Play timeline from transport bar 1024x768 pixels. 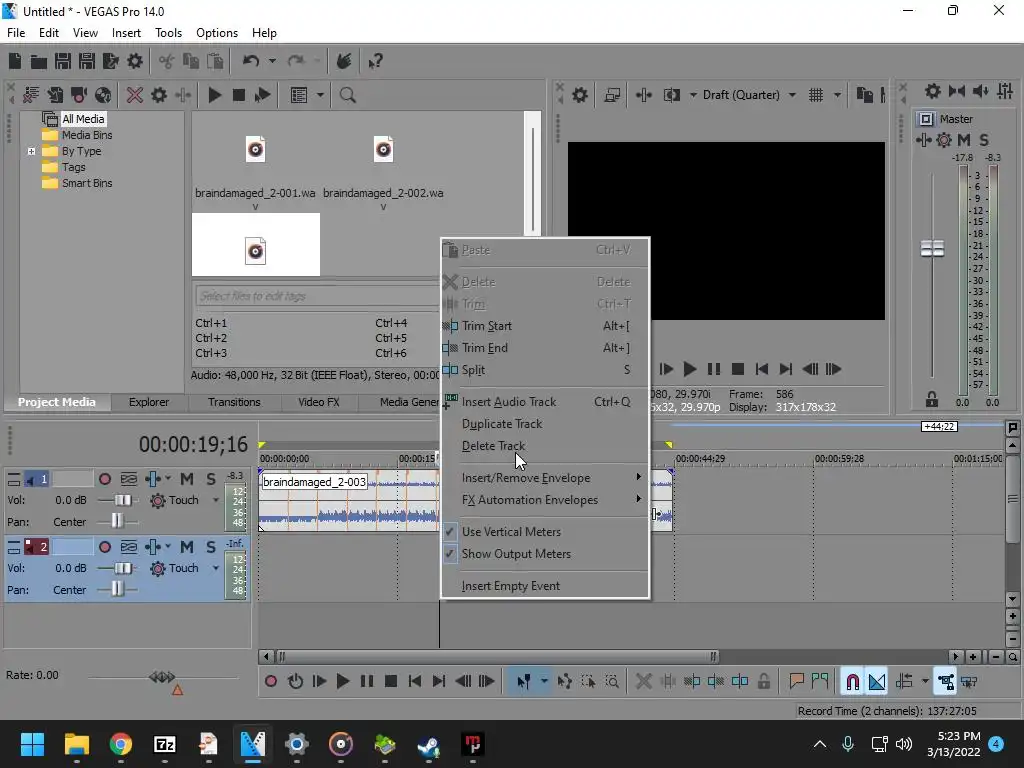point(342,681)
